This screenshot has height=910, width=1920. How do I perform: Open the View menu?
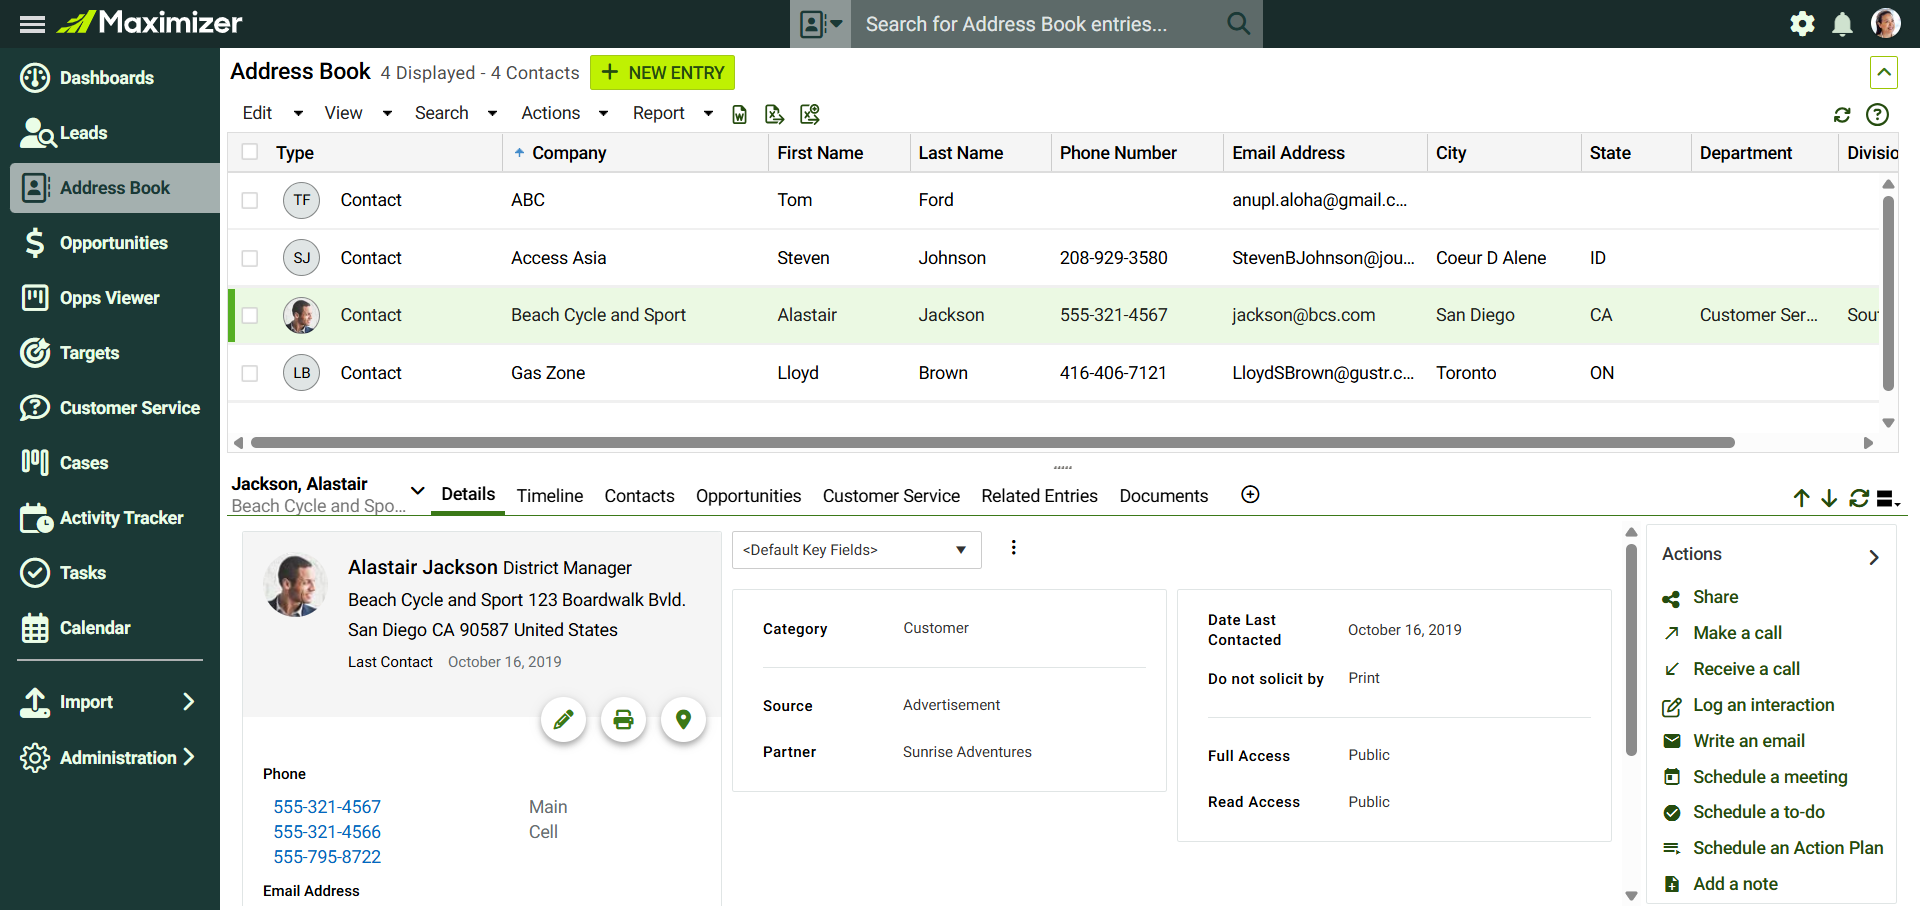358,113
